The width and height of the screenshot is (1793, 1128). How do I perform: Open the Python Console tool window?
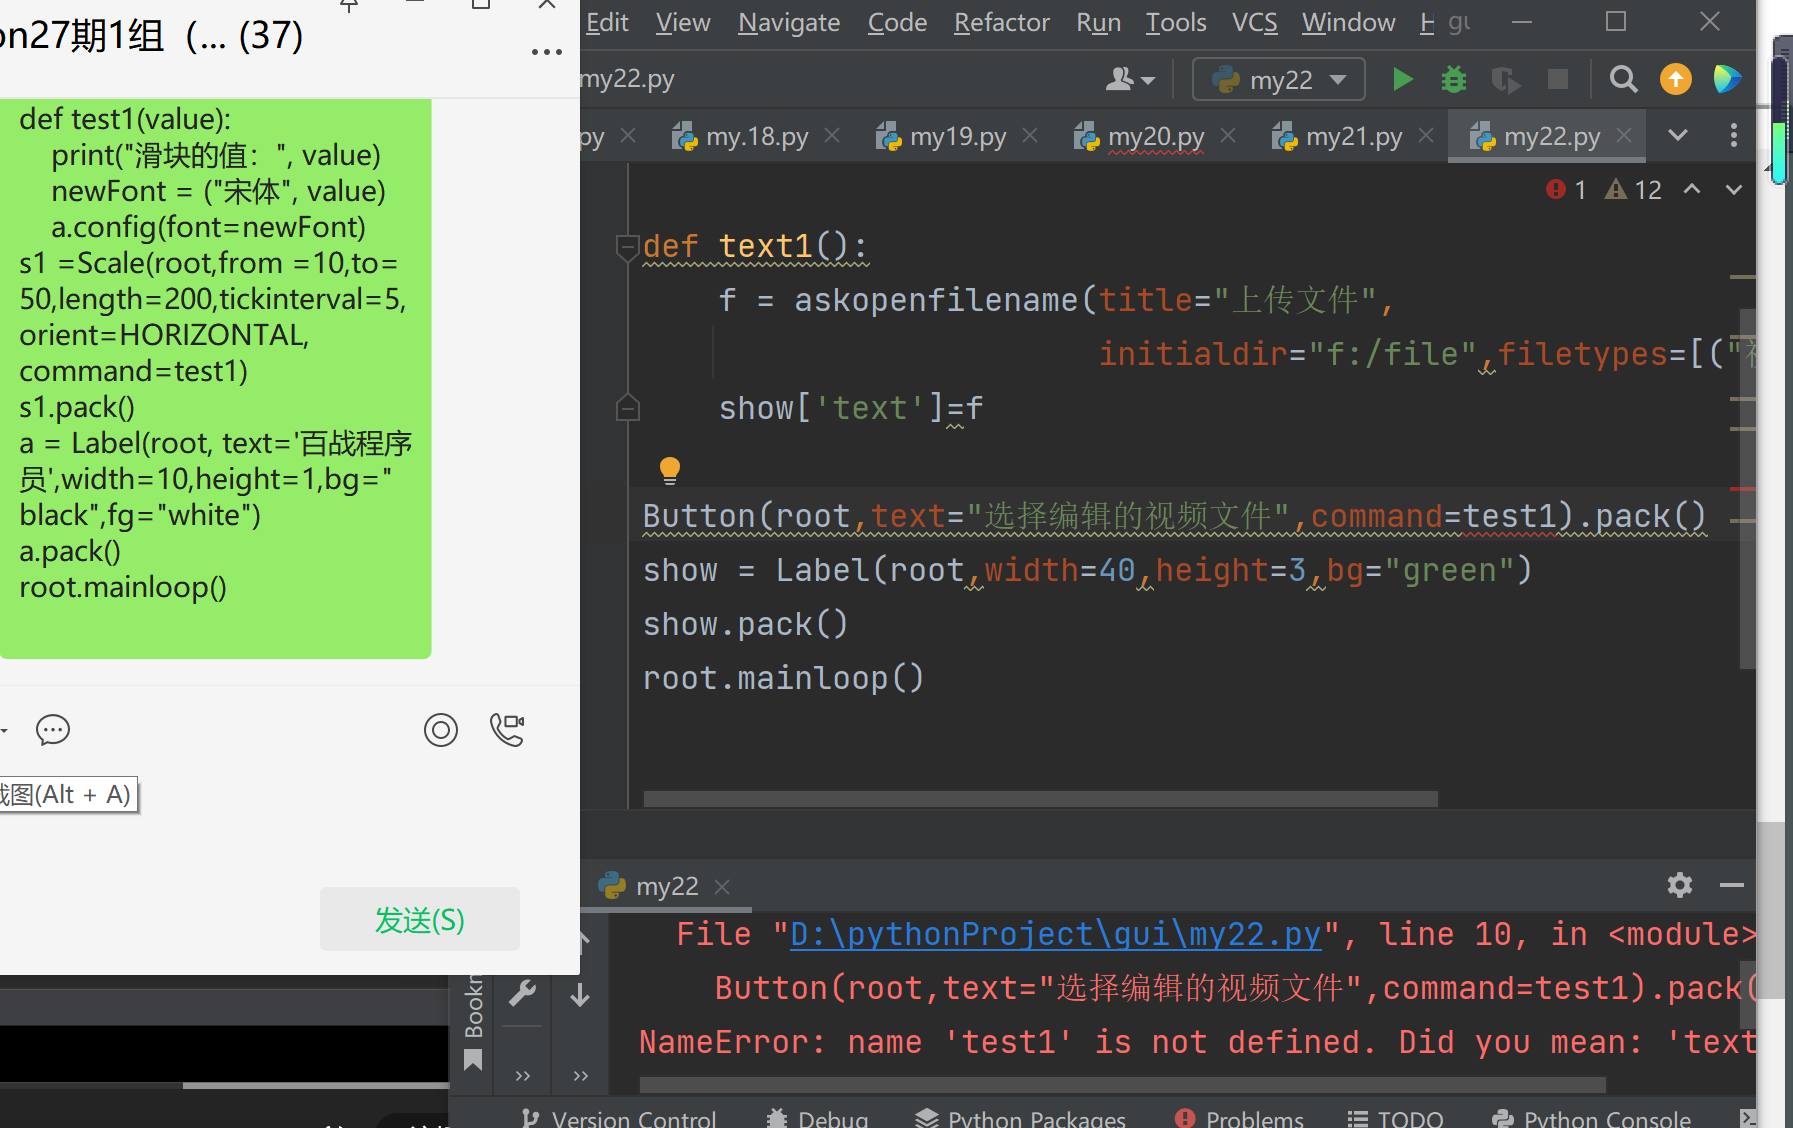click(x=1591, y=1118)
